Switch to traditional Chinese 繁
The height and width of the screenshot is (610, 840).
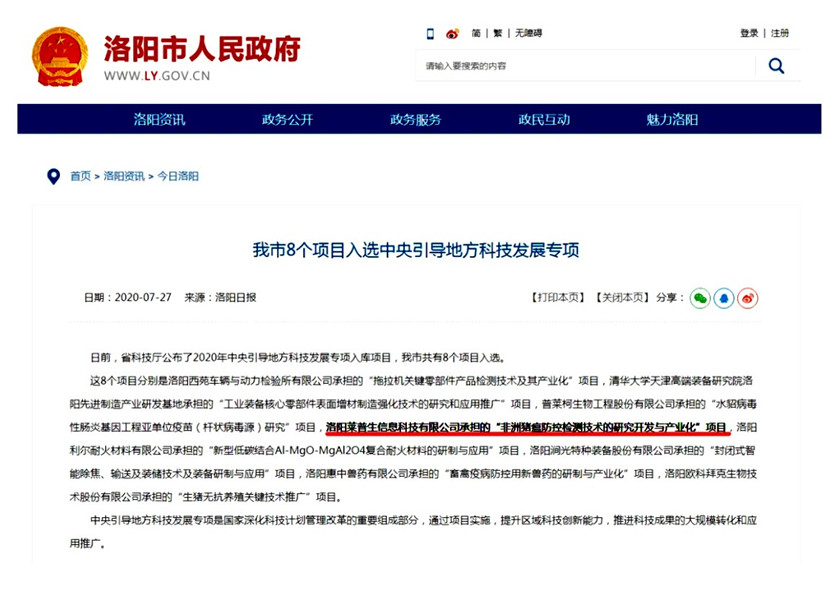pyautogui.click(x=498, y=33)
